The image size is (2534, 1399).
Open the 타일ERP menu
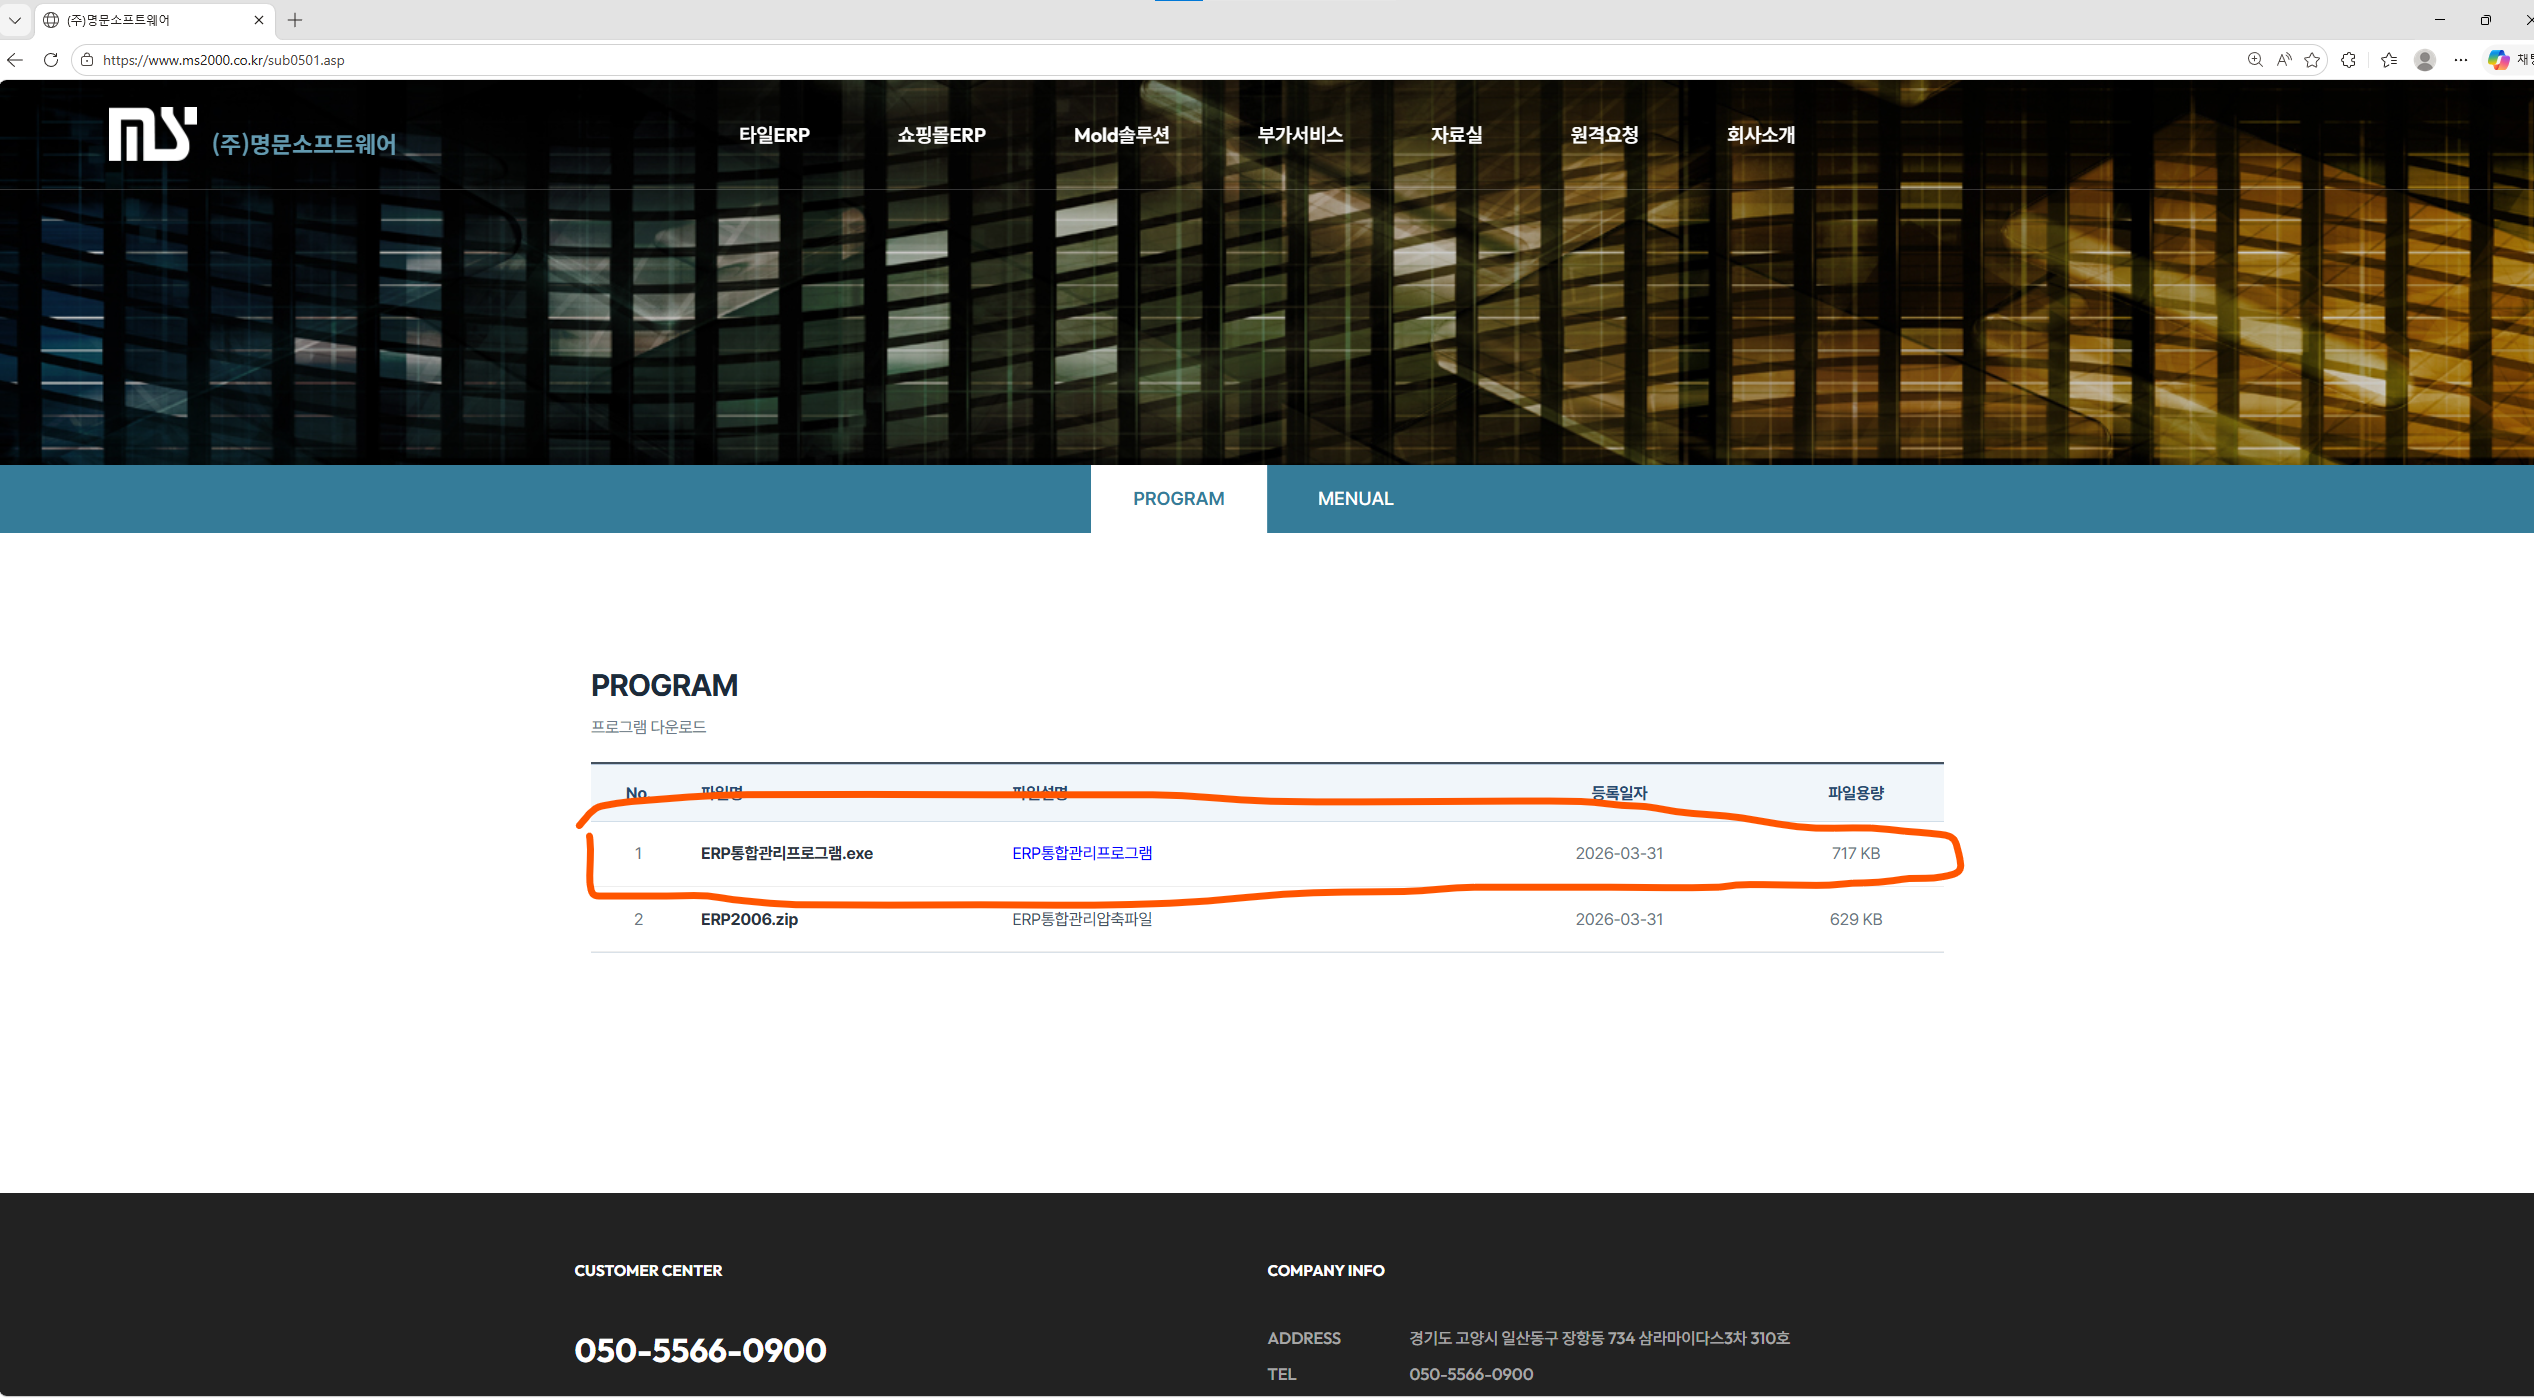coord(774,135)
